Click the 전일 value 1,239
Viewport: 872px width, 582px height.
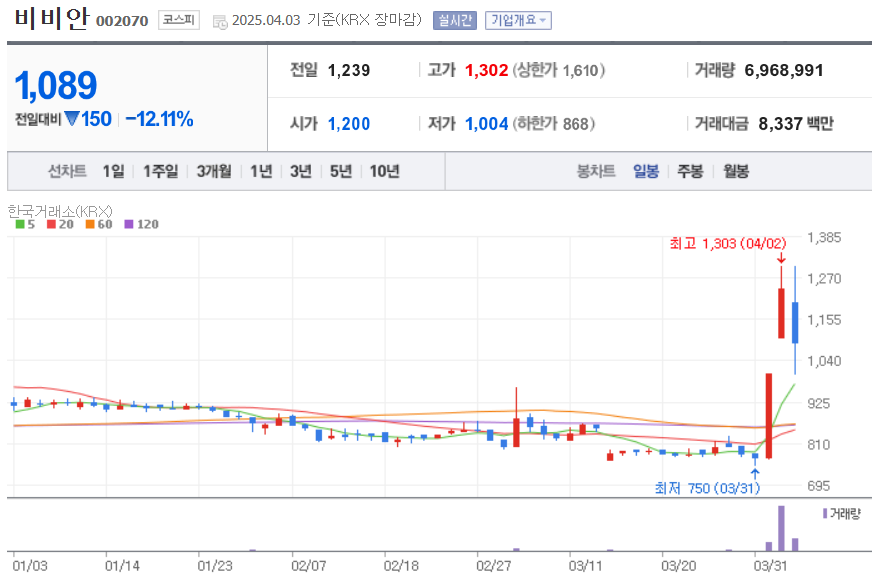pyautogui.click(x=349, y=71)
